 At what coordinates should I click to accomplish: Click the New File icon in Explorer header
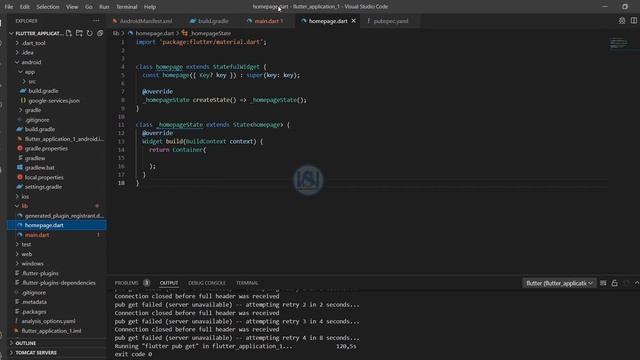pos(69,33)
